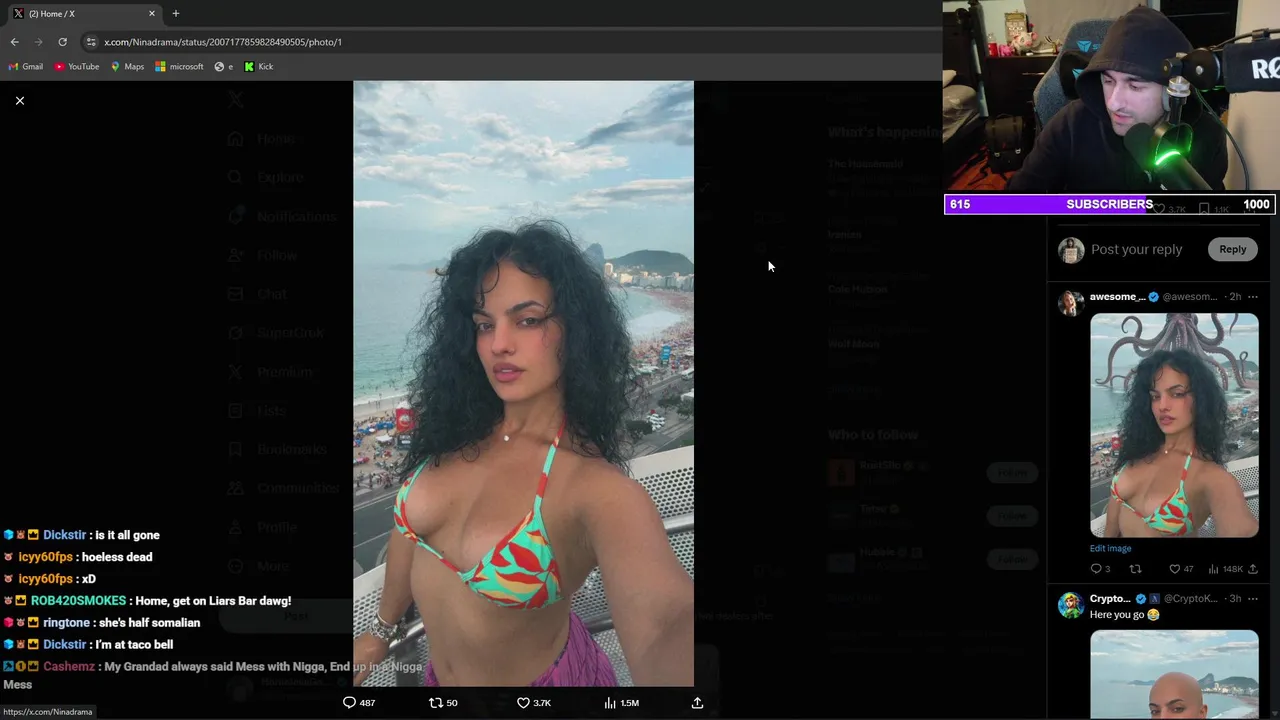Image resolution: width=1280 pixels, height=720 pixels.
Task: Click the 'Edit image' link
Action: 1110,548
